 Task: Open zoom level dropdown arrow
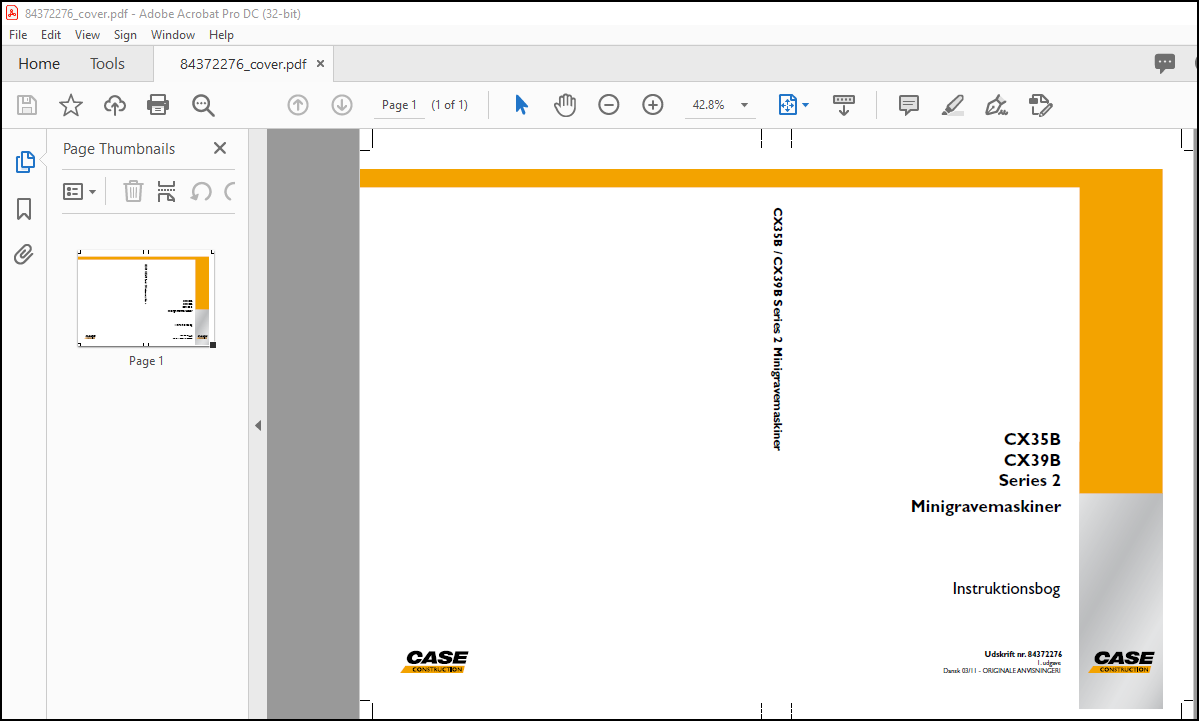click(x=744, y=105)
